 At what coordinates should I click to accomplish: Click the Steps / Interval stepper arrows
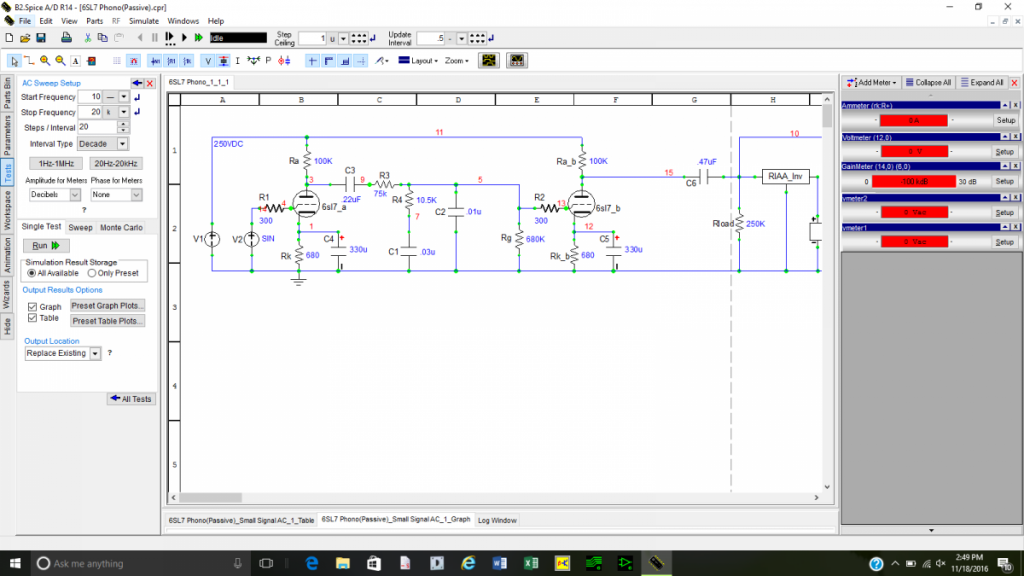123,127
